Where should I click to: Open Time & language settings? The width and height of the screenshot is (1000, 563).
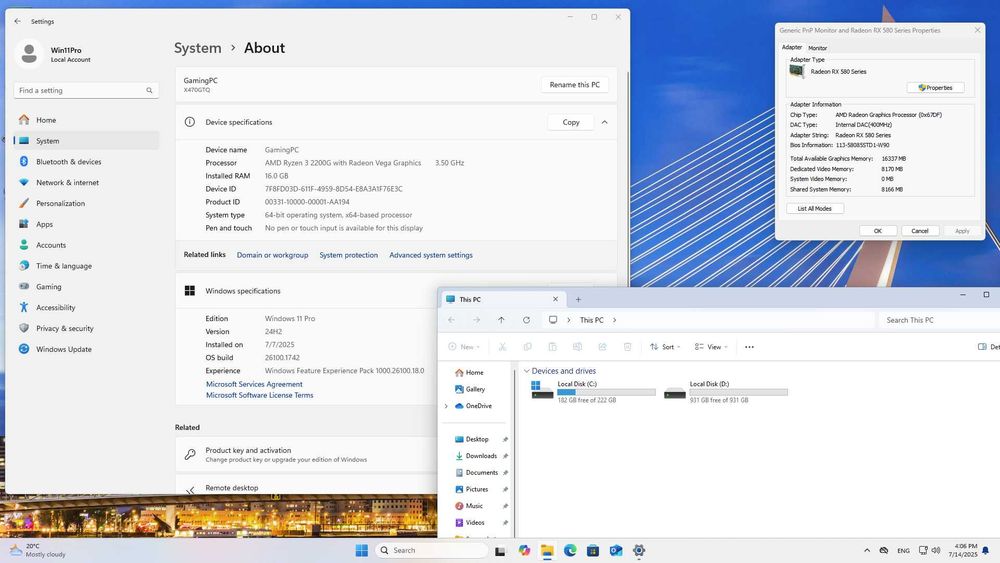coord(86,266)
